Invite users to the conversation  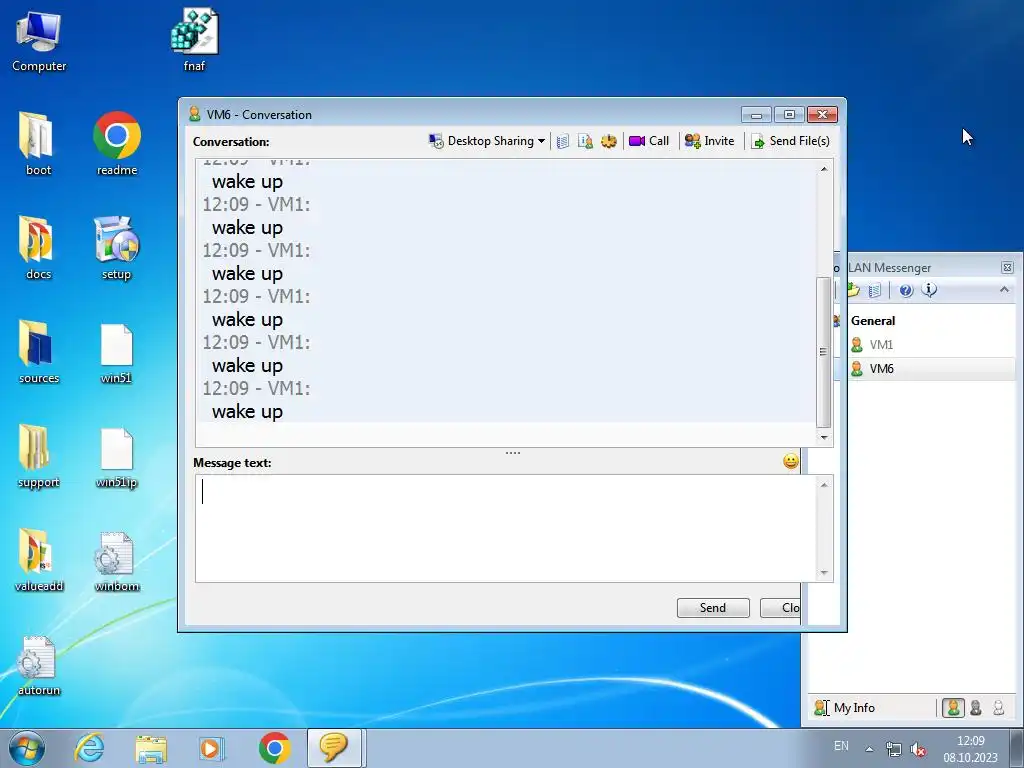pyautogui.click(x=709, y=141)
